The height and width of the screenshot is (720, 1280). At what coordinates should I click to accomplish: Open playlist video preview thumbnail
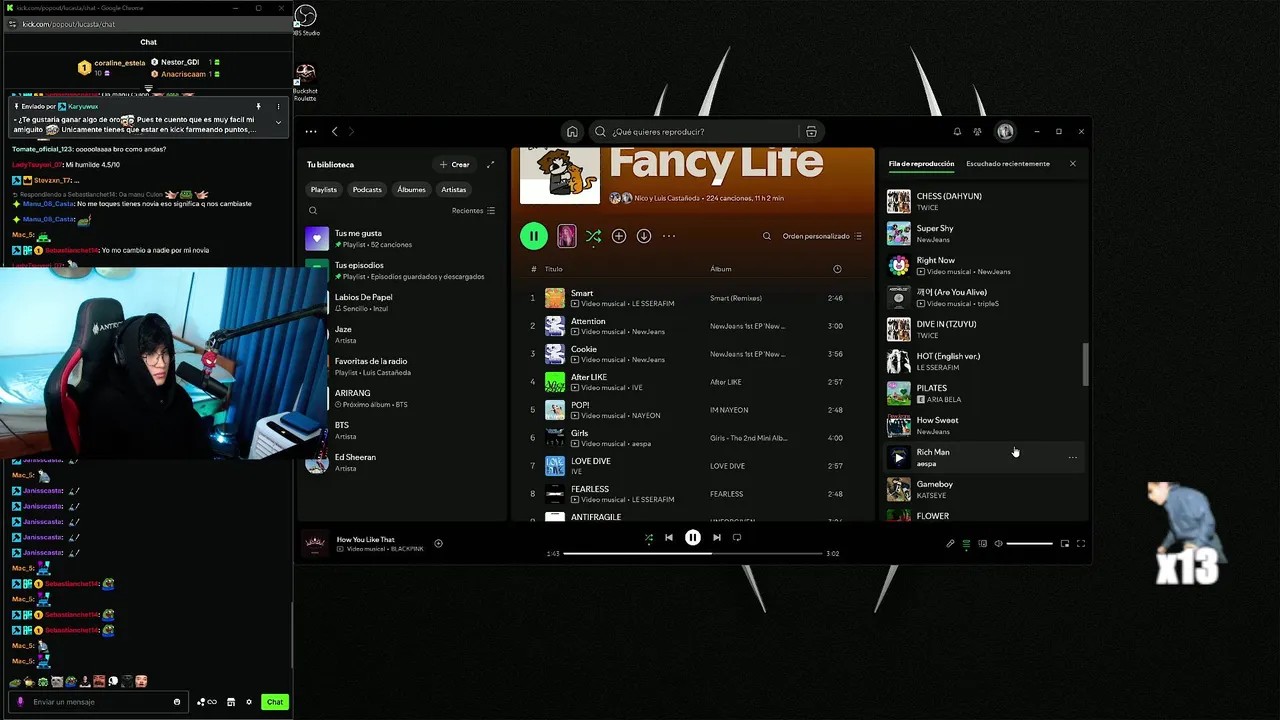pos(566,236)
